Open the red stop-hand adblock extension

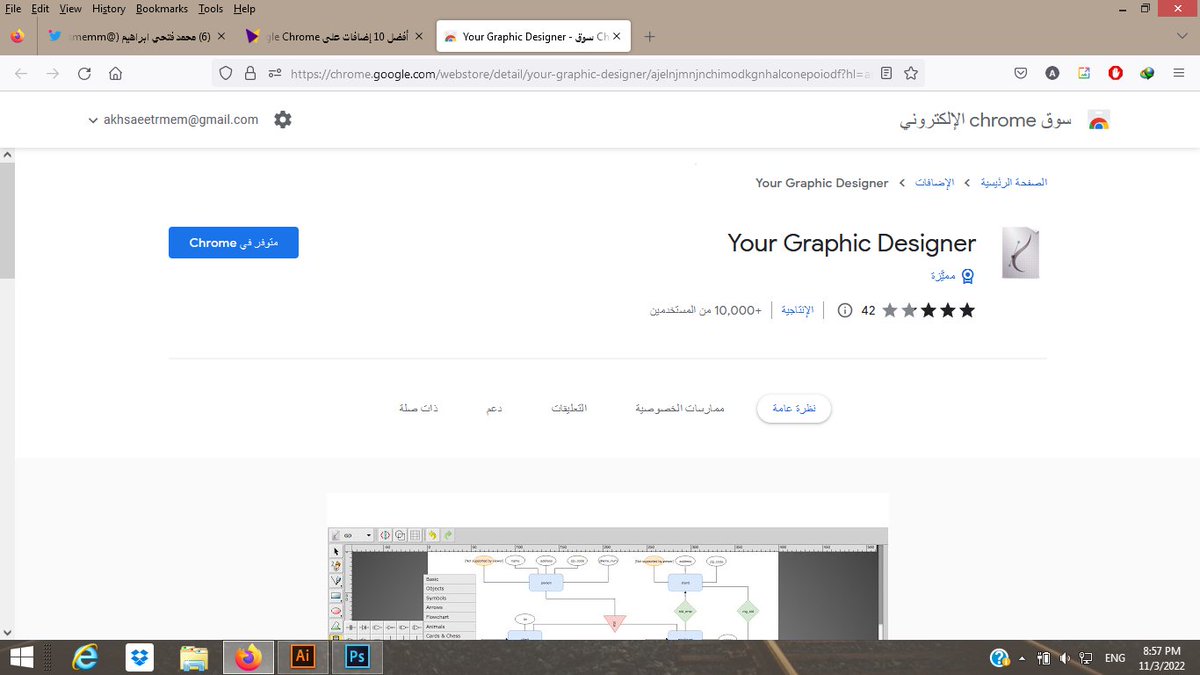tap(1116, 73)
